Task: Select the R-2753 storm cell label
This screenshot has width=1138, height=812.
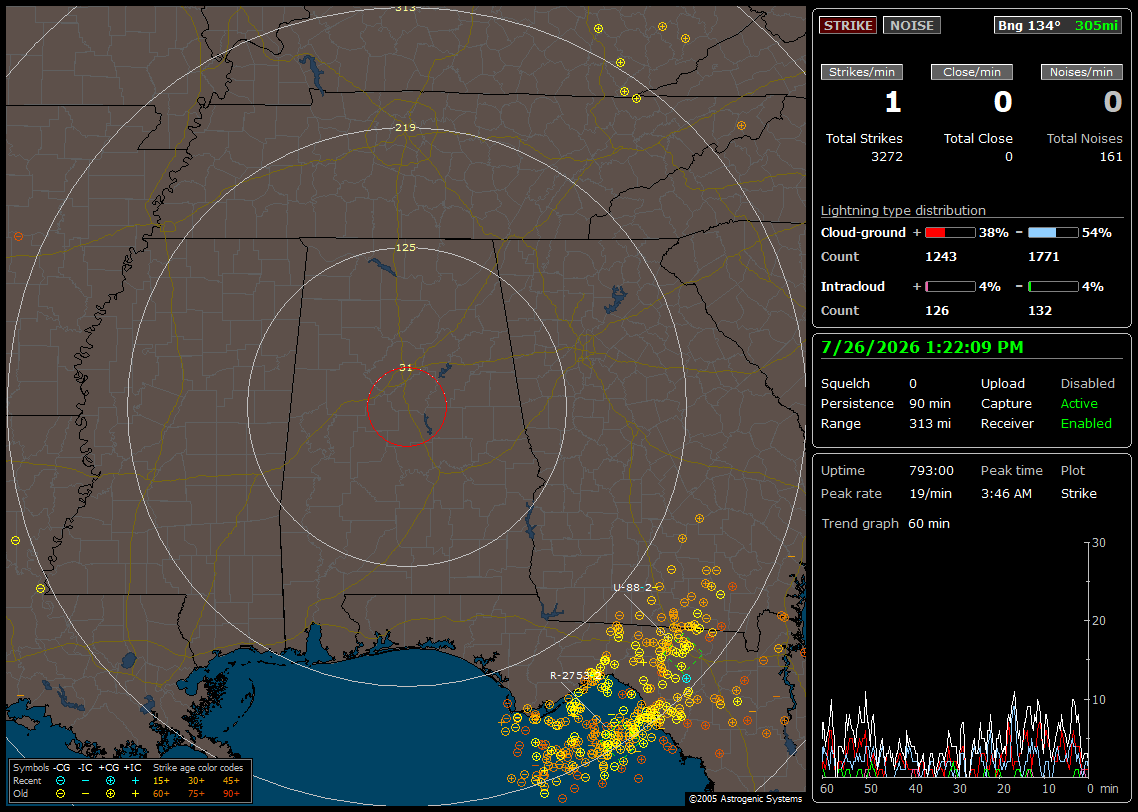Action: (x=570, y=676)
